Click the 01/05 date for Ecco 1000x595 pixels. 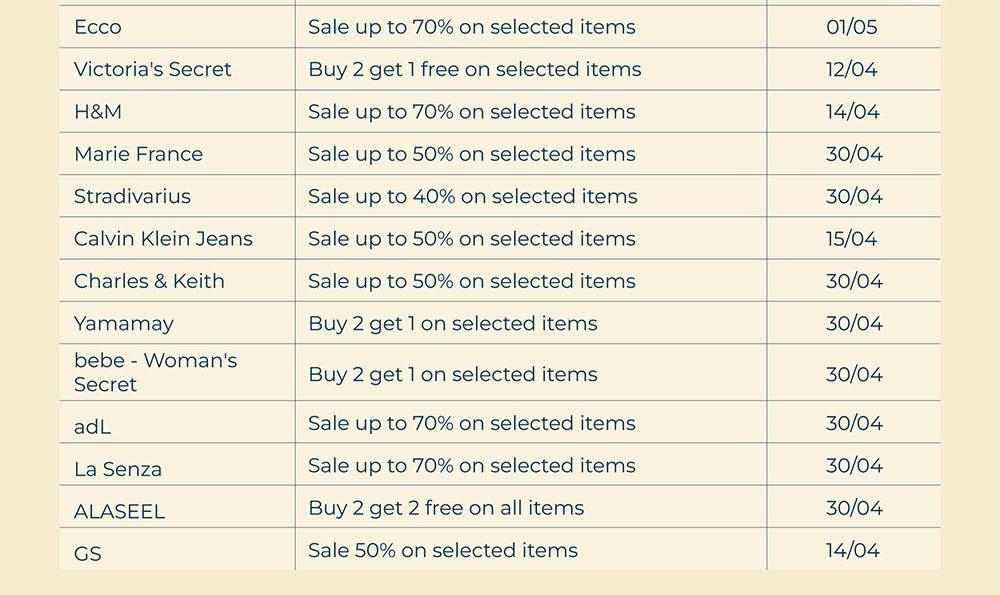point(852,27)
